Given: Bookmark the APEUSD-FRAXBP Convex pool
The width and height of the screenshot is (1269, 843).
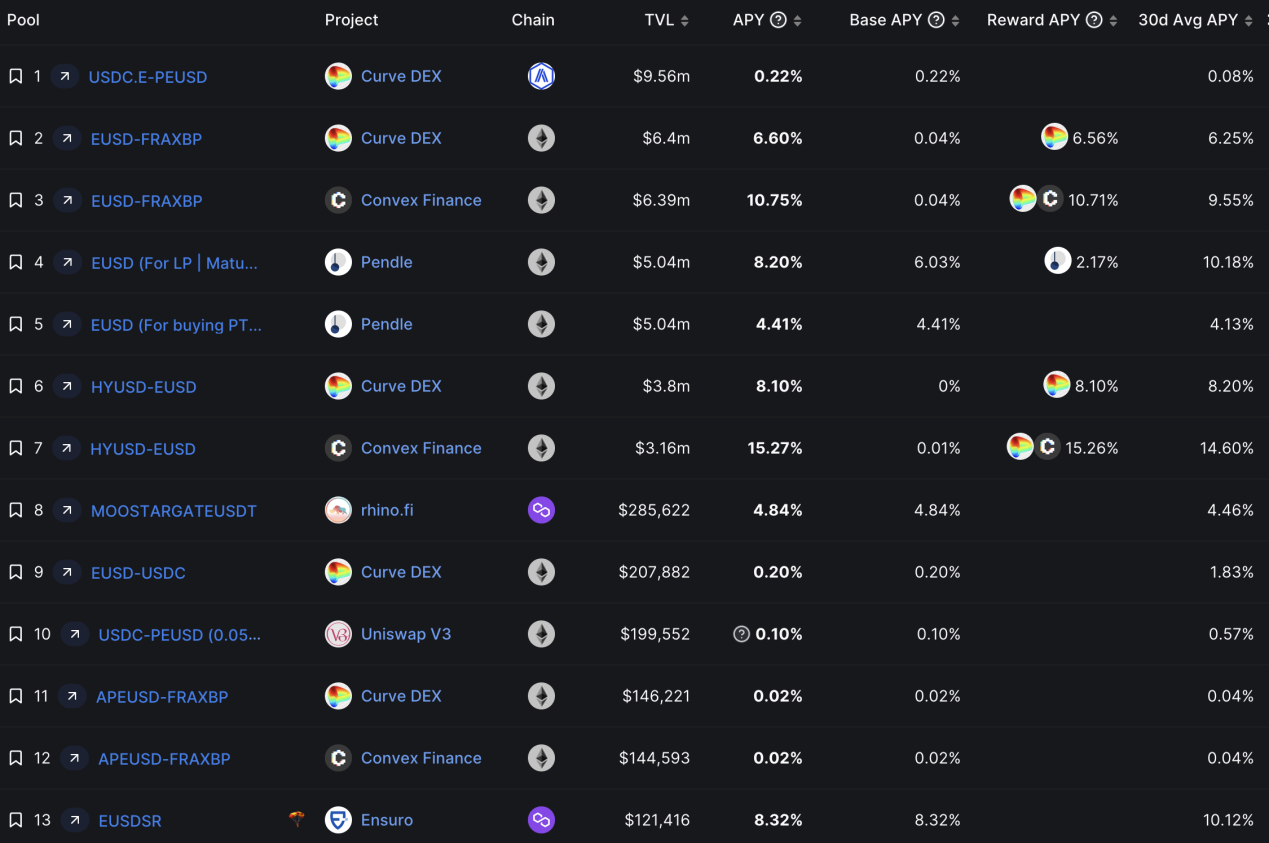Looking at the screenshot, I should click(x=15, y=758).
